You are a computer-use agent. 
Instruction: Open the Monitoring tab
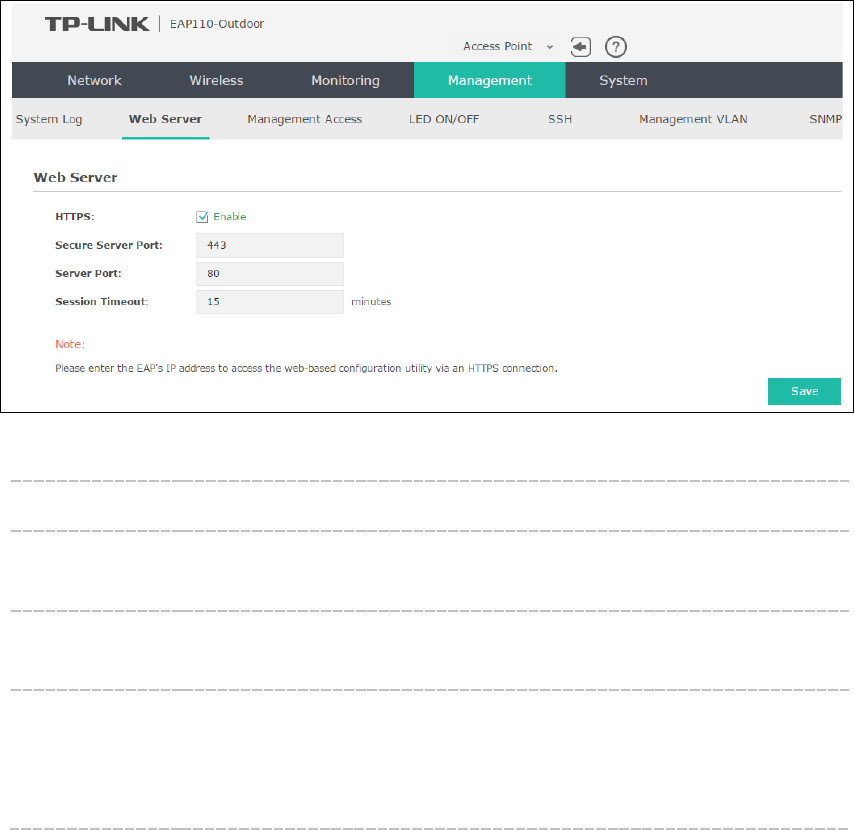[x=345, y=80]
